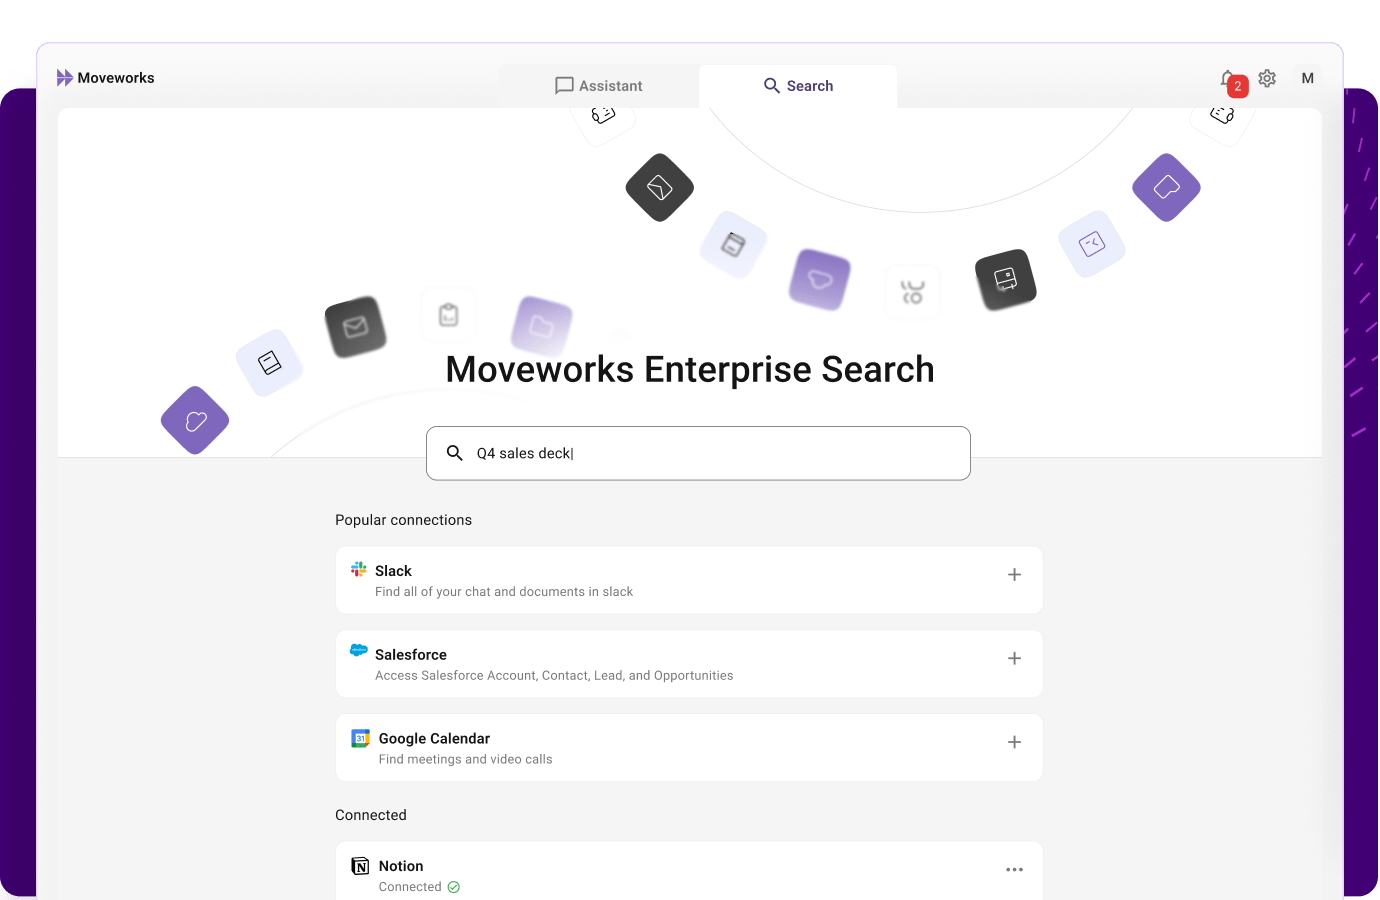This screenshot has height=900, width=1380.
Task: Add Salesforce using its plus button
Action: pyautogui.click(x=1014, y=658)
